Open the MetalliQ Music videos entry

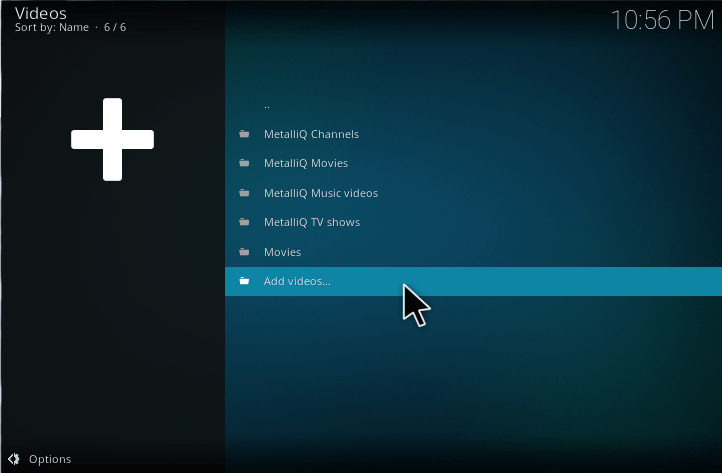point(473,193)
